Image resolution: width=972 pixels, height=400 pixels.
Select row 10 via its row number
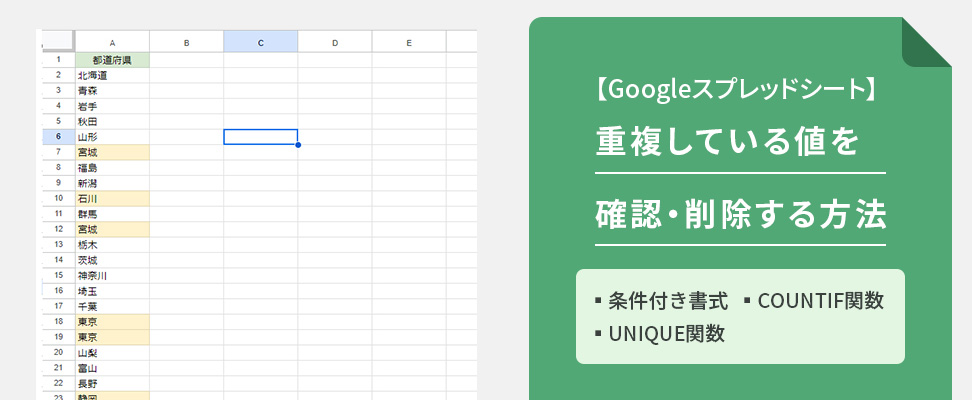(58, 199)
